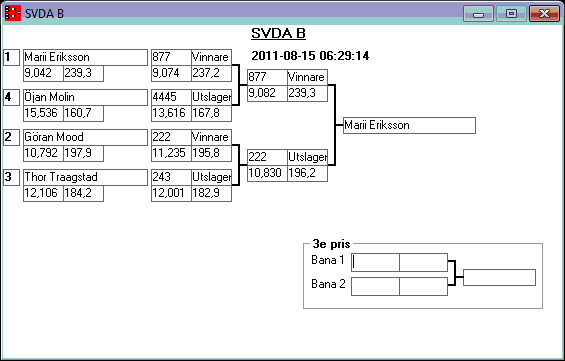Click the 9,082 time cell in semifinal

[267, 93]
